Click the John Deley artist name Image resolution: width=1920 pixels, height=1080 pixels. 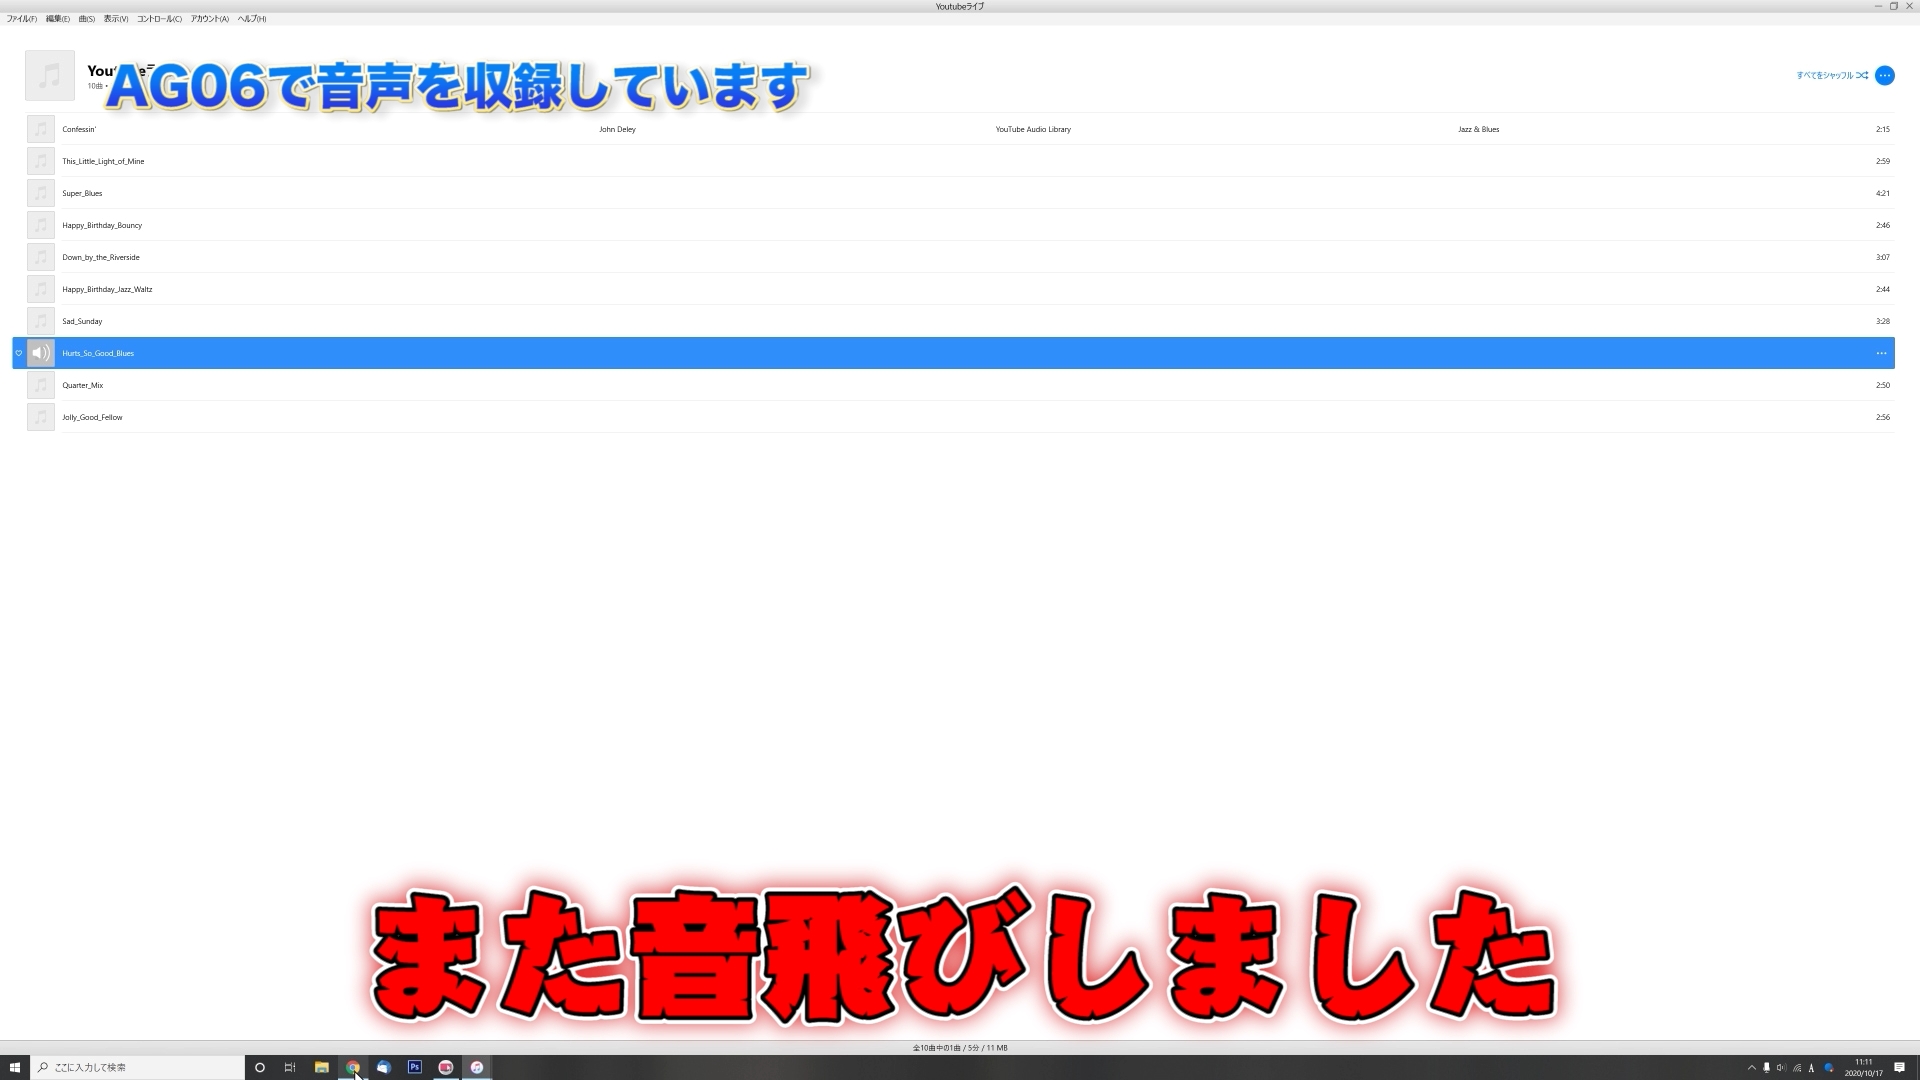(x=617, y=129)
